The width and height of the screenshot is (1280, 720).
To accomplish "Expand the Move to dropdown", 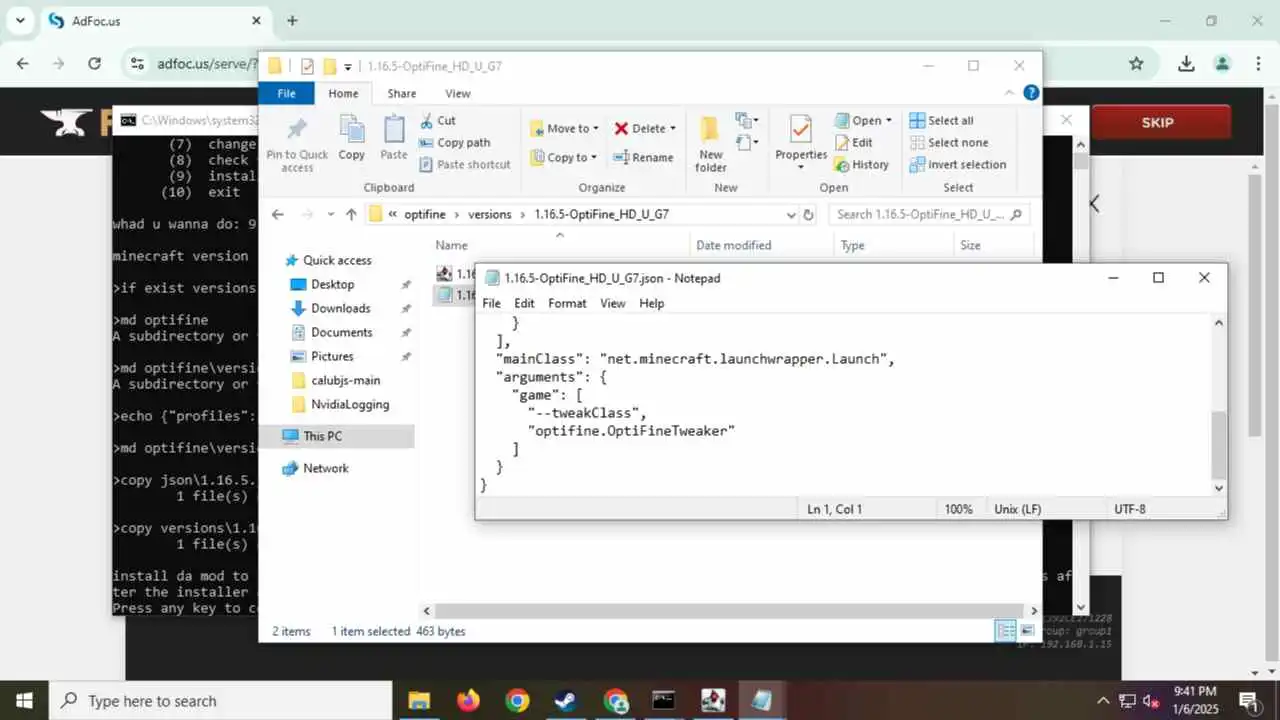I will coord(596,129).
